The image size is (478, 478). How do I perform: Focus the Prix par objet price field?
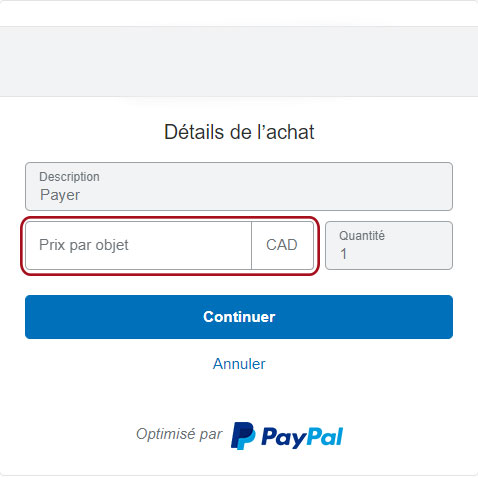coord(138,245)
